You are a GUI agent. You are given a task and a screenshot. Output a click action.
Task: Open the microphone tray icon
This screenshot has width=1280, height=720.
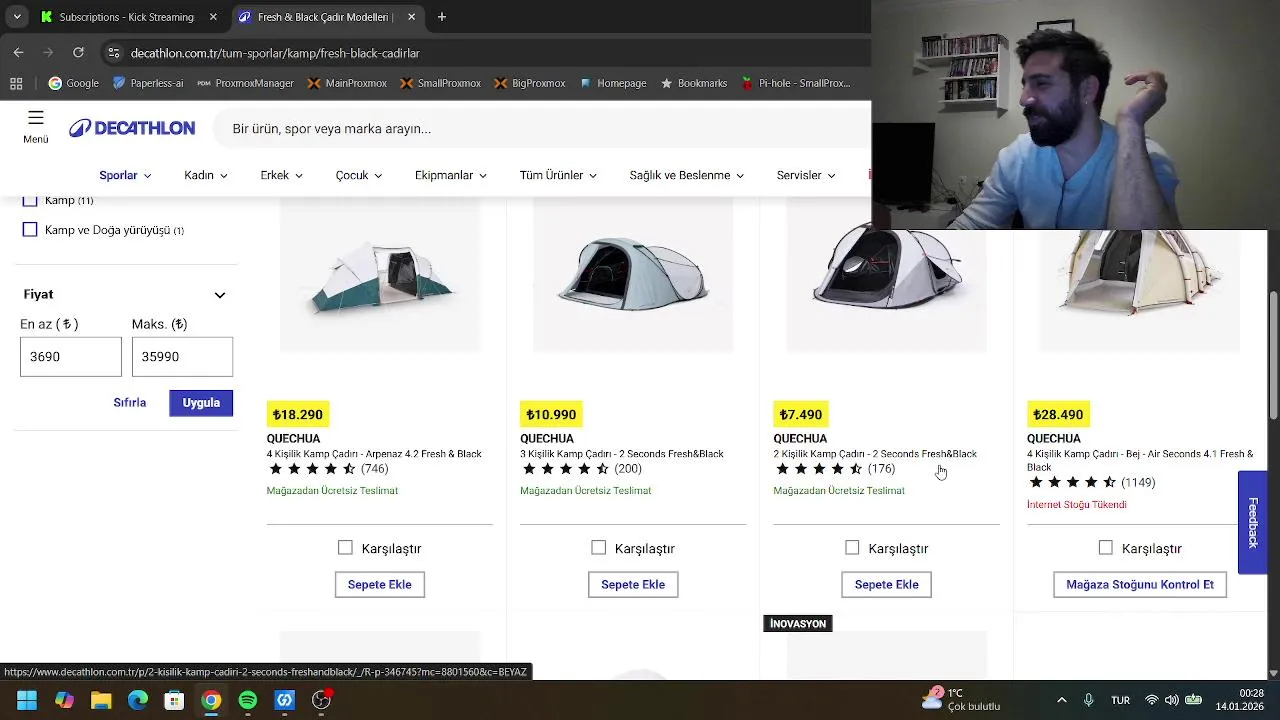pos(1089,700)
